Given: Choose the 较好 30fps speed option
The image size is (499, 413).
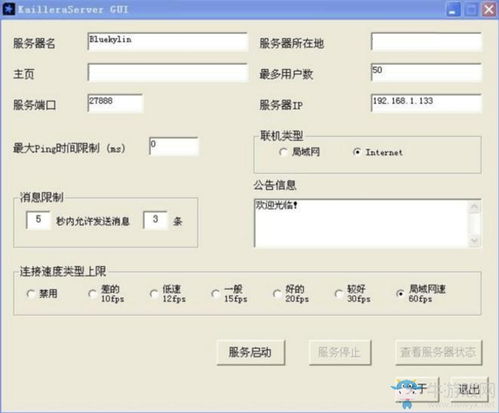Looking at the screenshot, I should 338,294.
